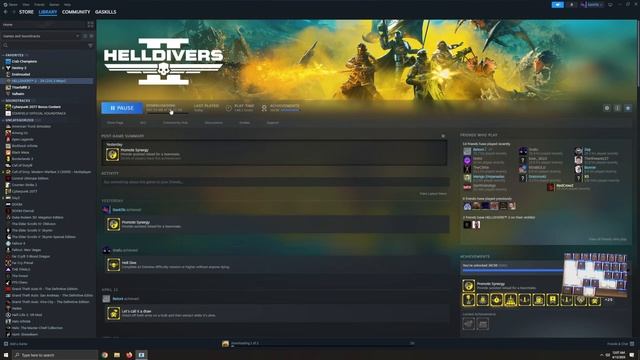Toggle the recent-activity clock sort icon
The image size is (640, 360).
tap(85, 36)
